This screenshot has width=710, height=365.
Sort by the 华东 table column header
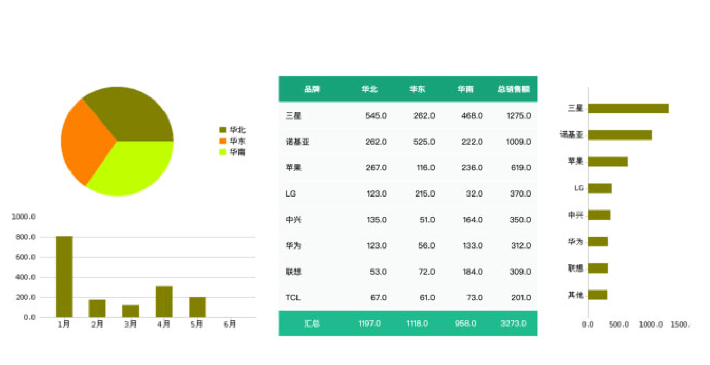[417, 89]
